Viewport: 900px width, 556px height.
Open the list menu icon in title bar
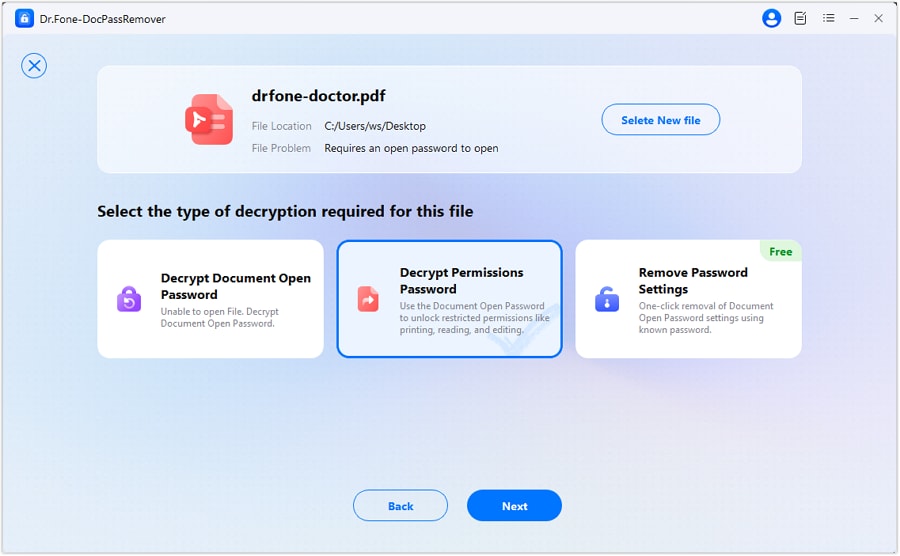click(828, 18)
